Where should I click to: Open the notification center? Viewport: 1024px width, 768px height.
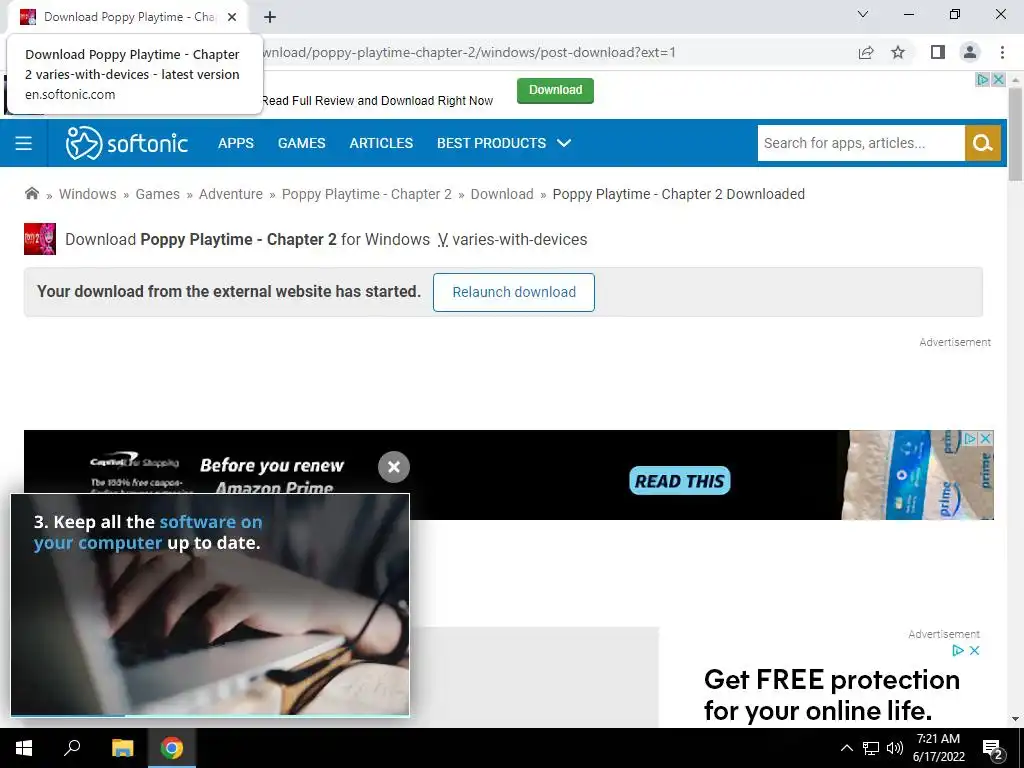point(993,750)
